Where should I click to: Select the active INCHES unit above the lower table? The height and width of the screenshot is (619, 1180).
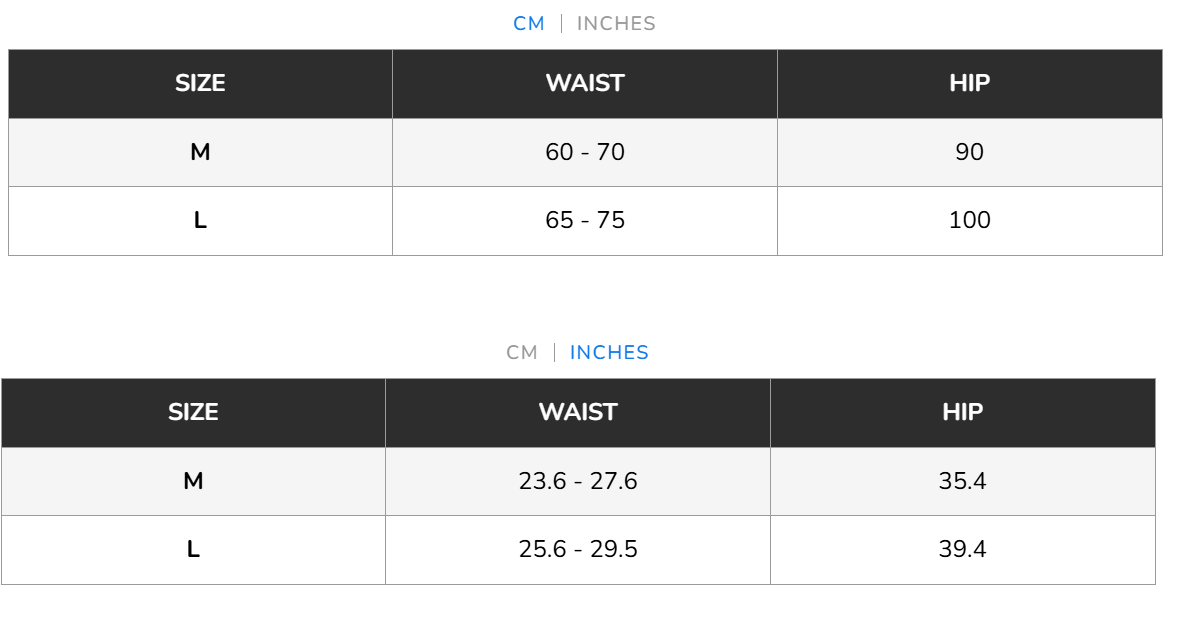click(x=609, y=353)
